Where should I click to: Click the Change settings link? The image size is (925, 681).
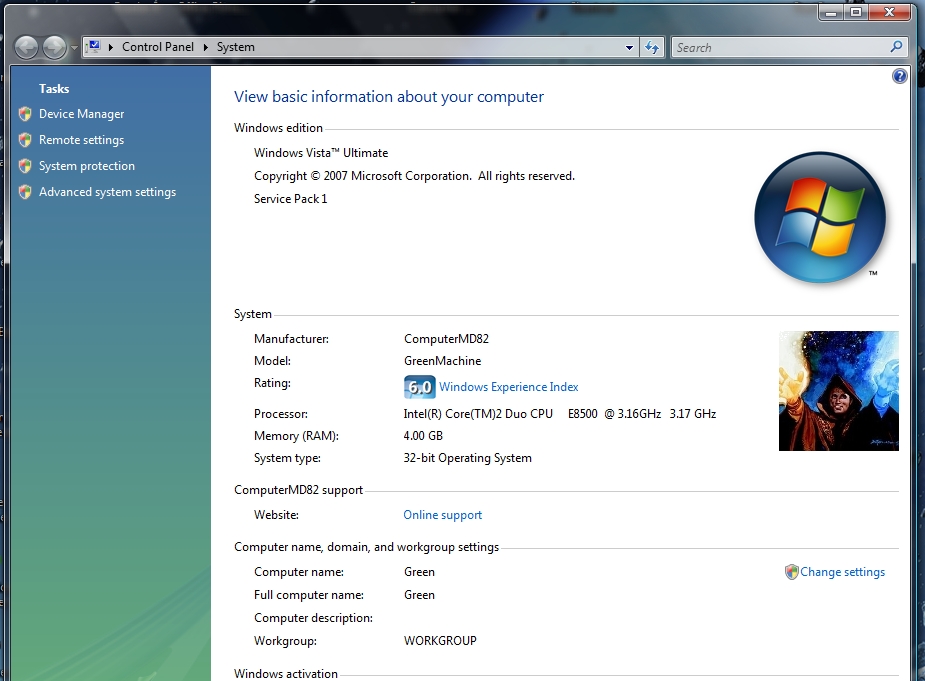coord(842,572)
